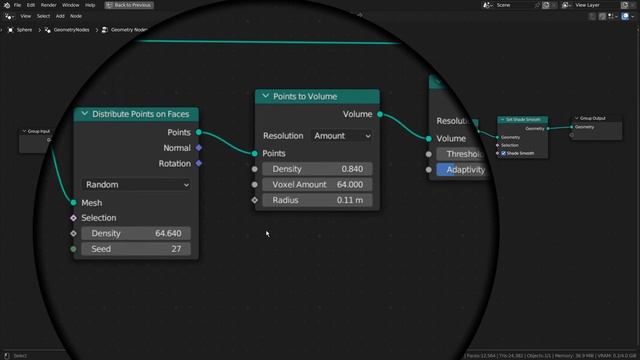Viewport: 640px width, 360px height.
Task: Open the node editor Node menu
Action: 76,16
